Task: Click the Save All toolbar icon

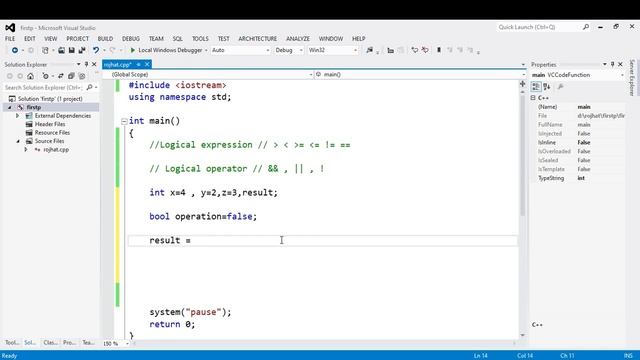Action: (x=82, y=50)
